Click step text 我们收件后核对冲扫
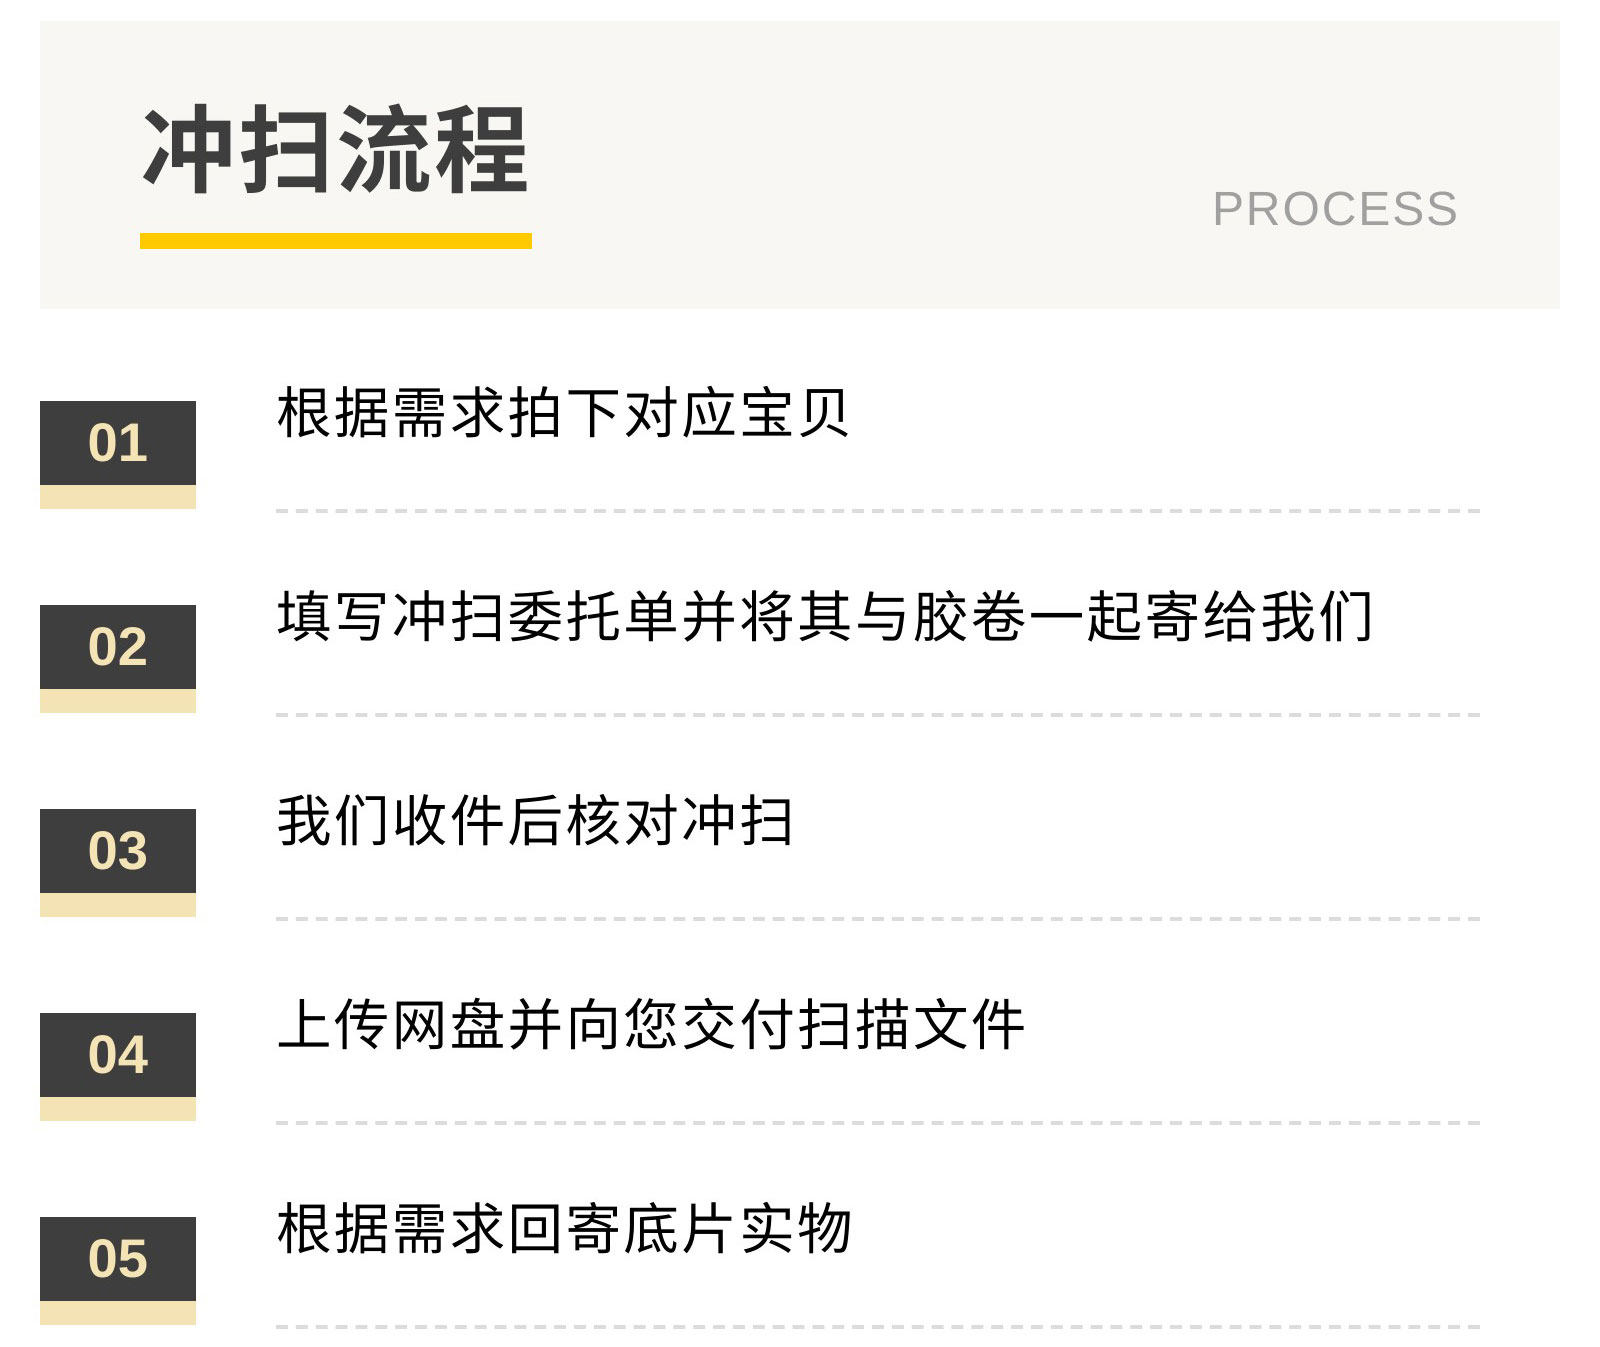This screenshot has width=1600, height=1347. (x=536, y=821)
